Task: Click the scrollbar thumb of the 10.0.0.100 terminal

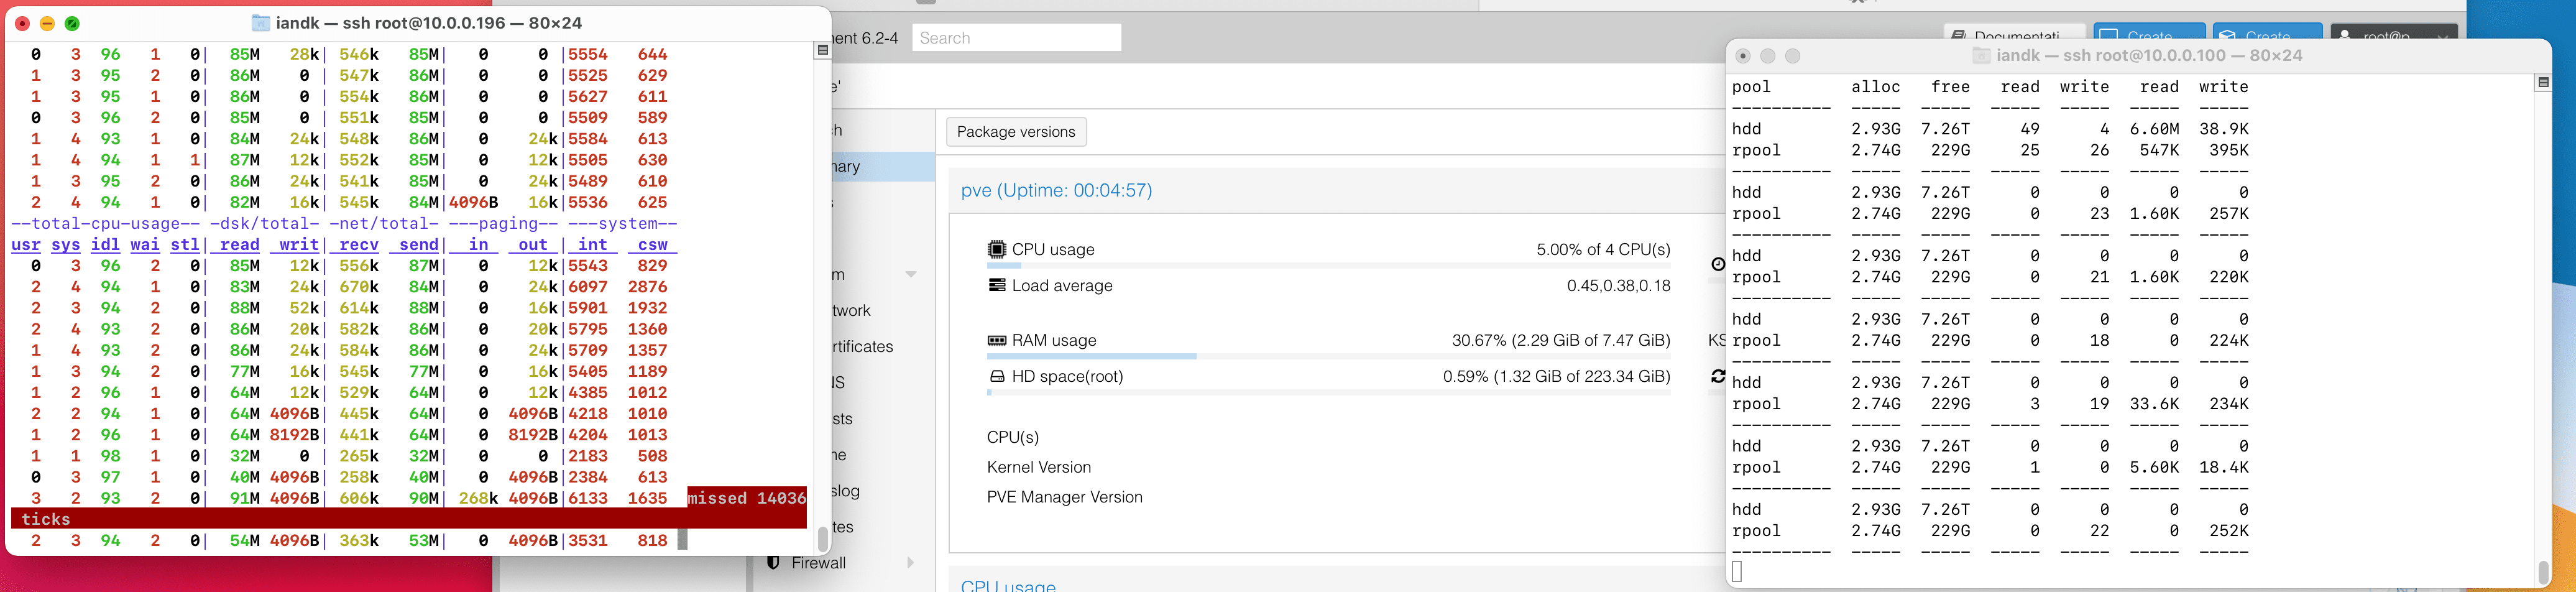Action: (2543, 573)
